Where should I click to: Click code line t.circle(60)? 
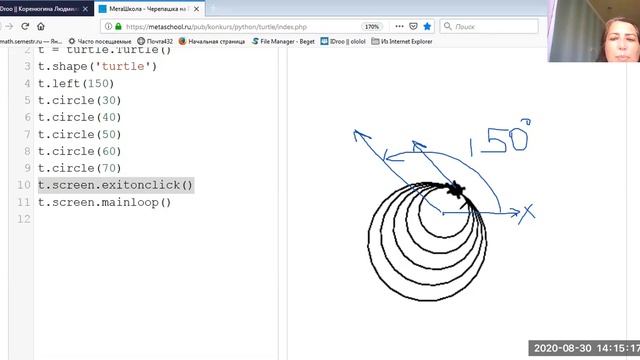(80, 151)
